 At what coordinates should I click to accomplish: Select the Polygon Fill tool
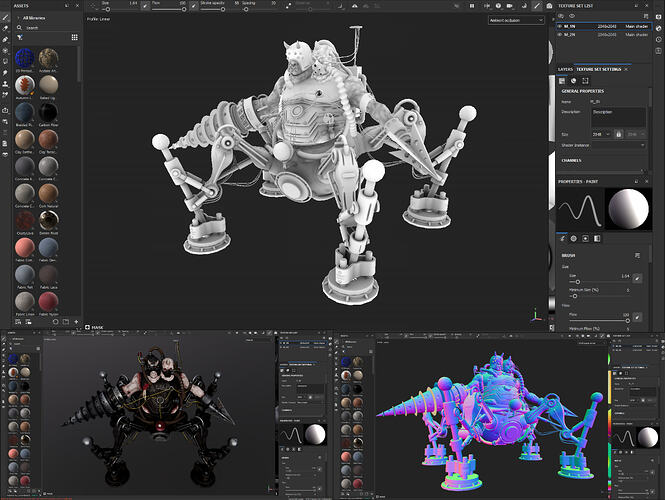5,50
